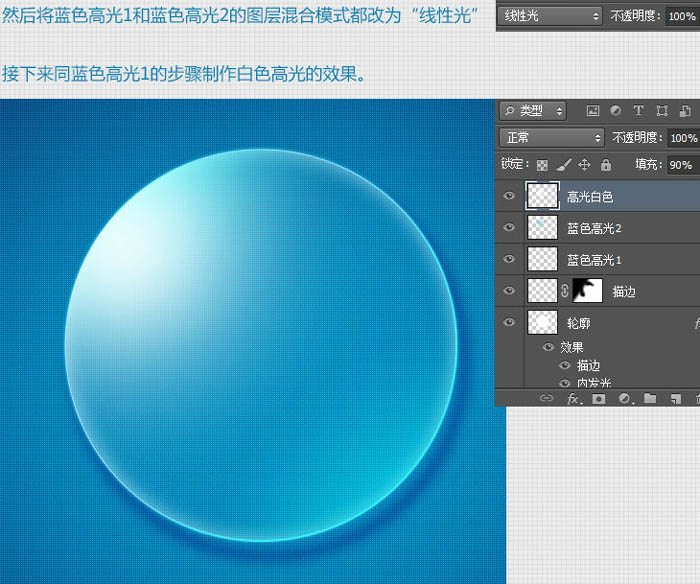
Task: Hide the 蓝色高光1 layer
Action: pyautogui.click(x=509, y=259)
